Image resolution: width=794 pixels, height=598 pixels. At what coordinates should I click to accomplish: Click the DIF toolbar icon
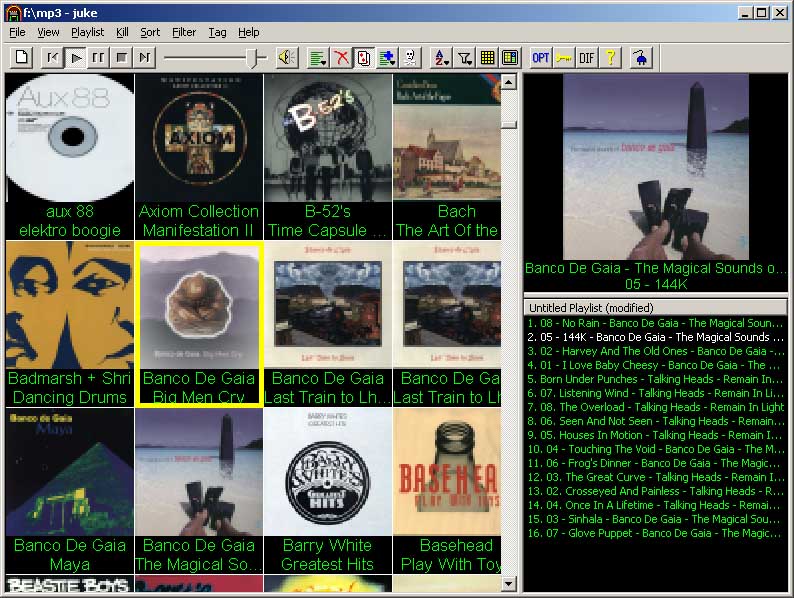(x=587, y=58)
